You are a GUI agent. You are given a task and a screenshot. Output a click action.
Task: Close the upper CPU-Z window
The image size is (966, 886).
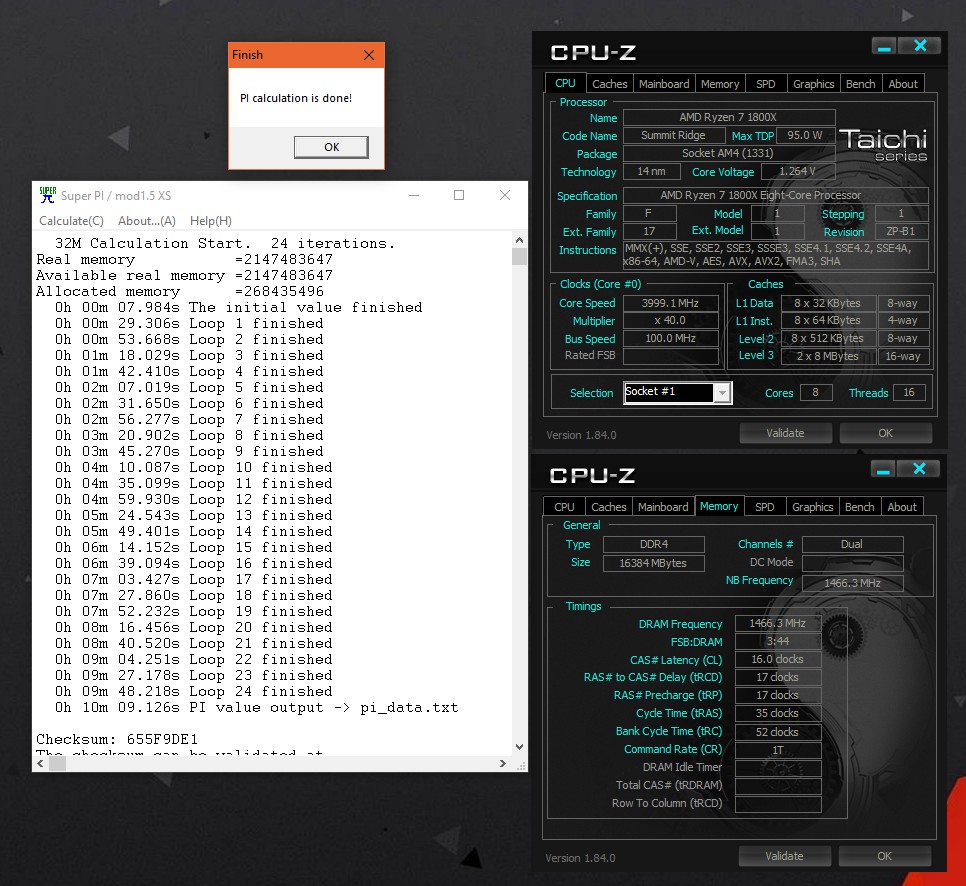coord(920,46)
